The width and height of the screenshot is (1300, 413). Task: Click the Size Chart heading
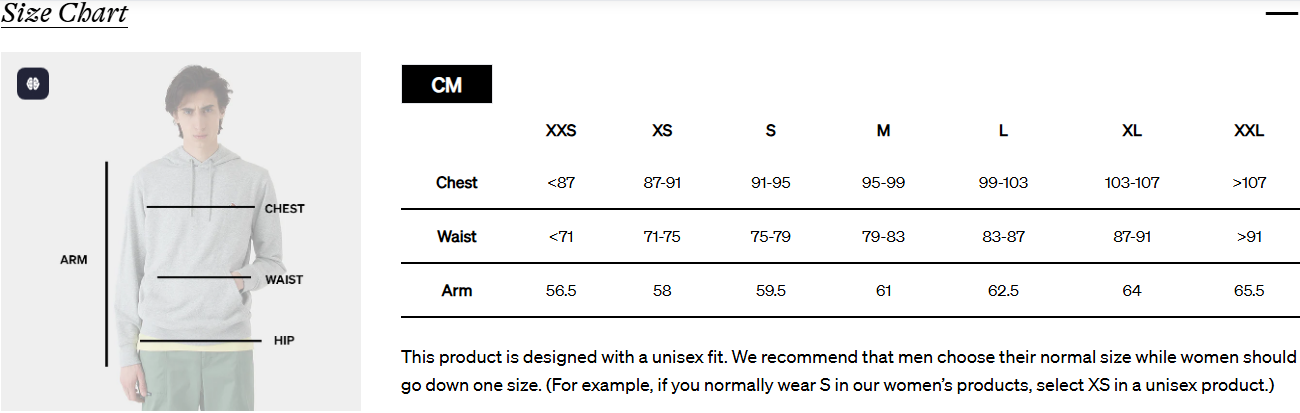(64, 14)
